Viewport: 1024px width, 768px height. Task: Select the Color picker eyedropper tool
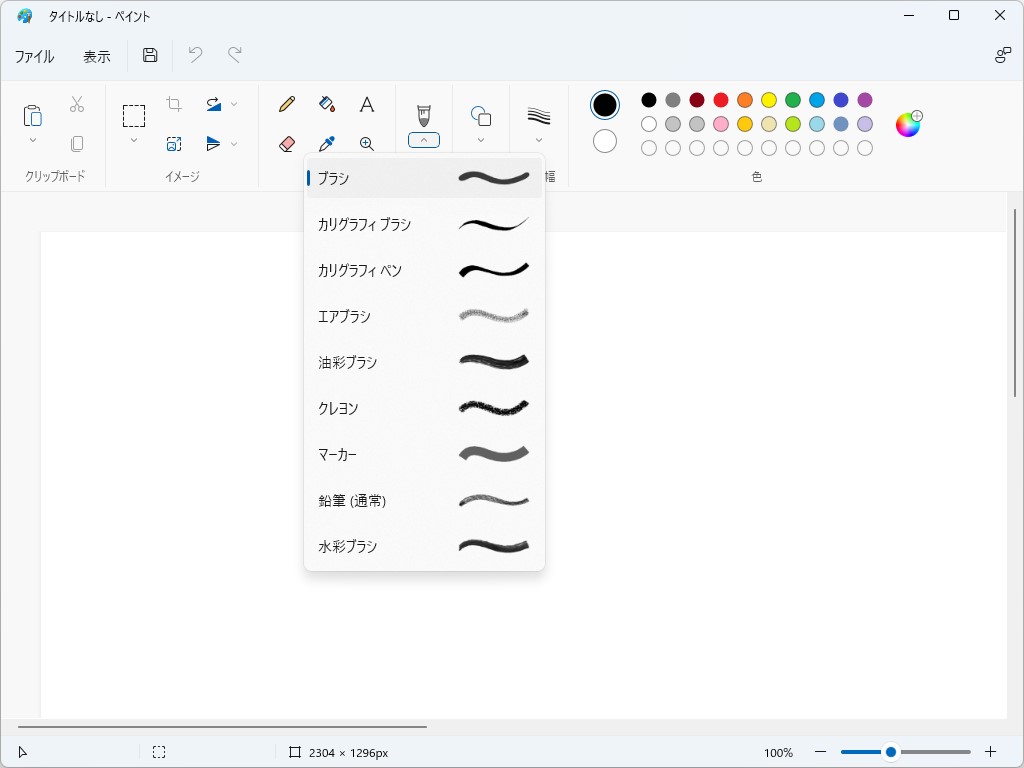(x=327, y=144)
